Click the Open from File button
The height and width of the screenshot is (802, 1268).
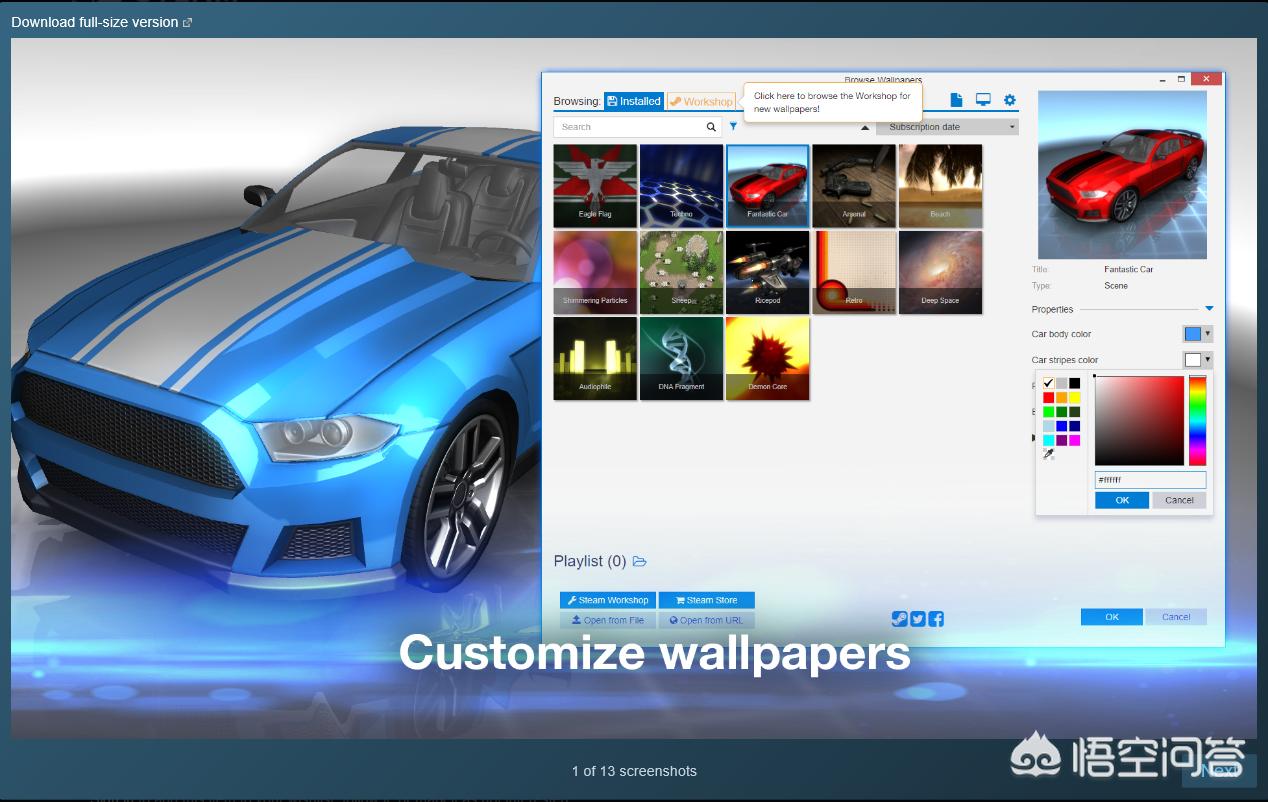coord(607,620)
